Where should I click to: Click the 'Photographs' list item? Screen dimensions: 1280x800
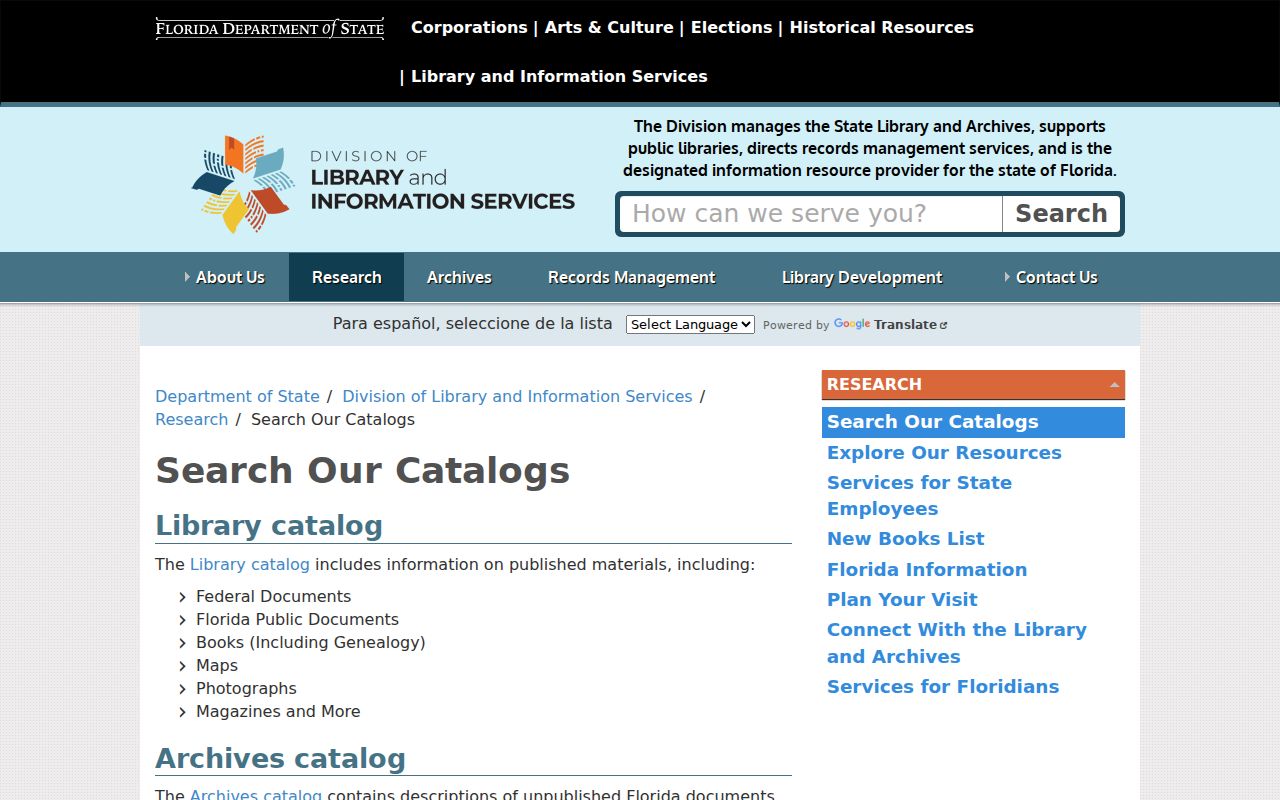[246, 688]
